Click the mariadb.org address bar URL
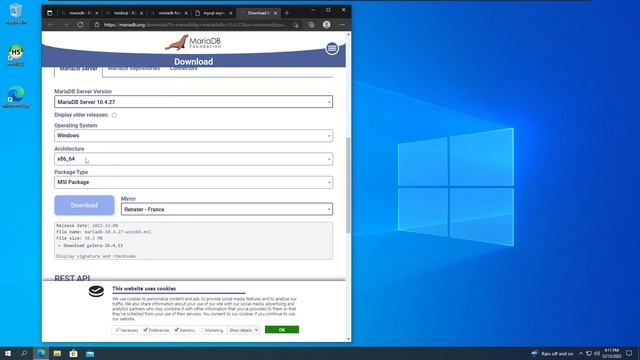The image size is (640, 360). coord(195,25)
